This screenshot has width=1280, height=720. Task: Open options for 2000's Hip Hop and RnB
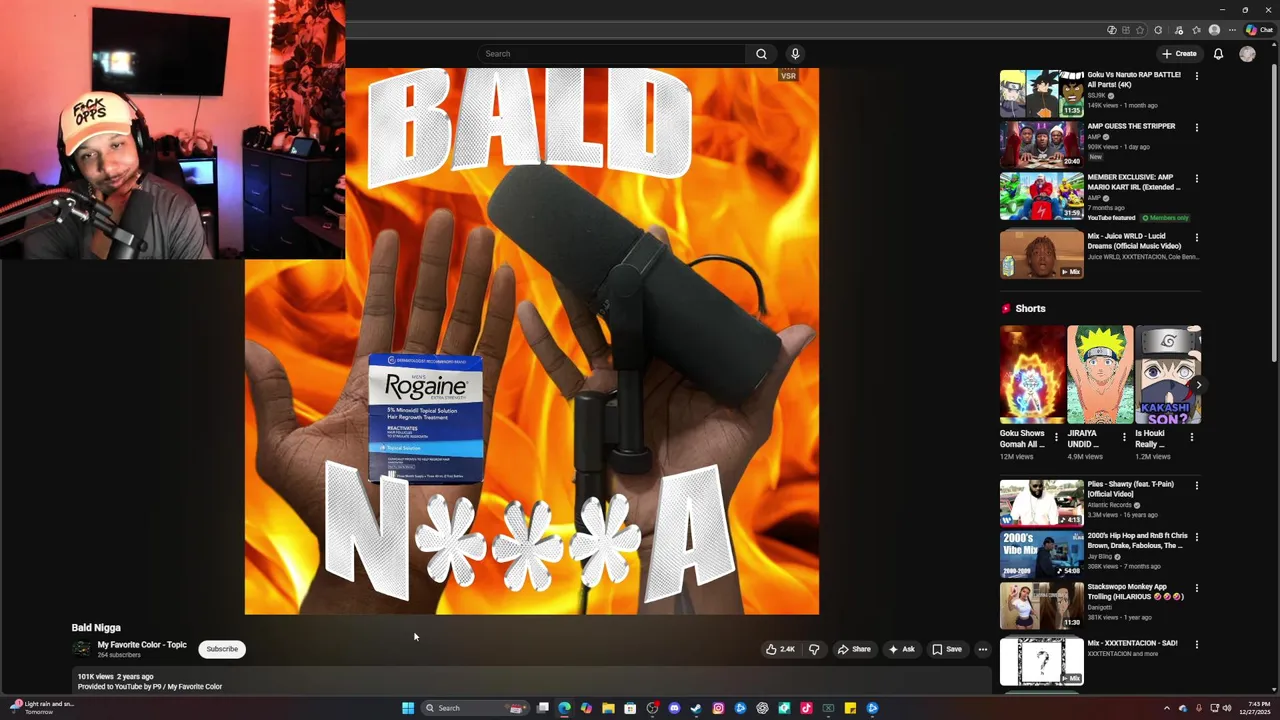pos(1196,537)
